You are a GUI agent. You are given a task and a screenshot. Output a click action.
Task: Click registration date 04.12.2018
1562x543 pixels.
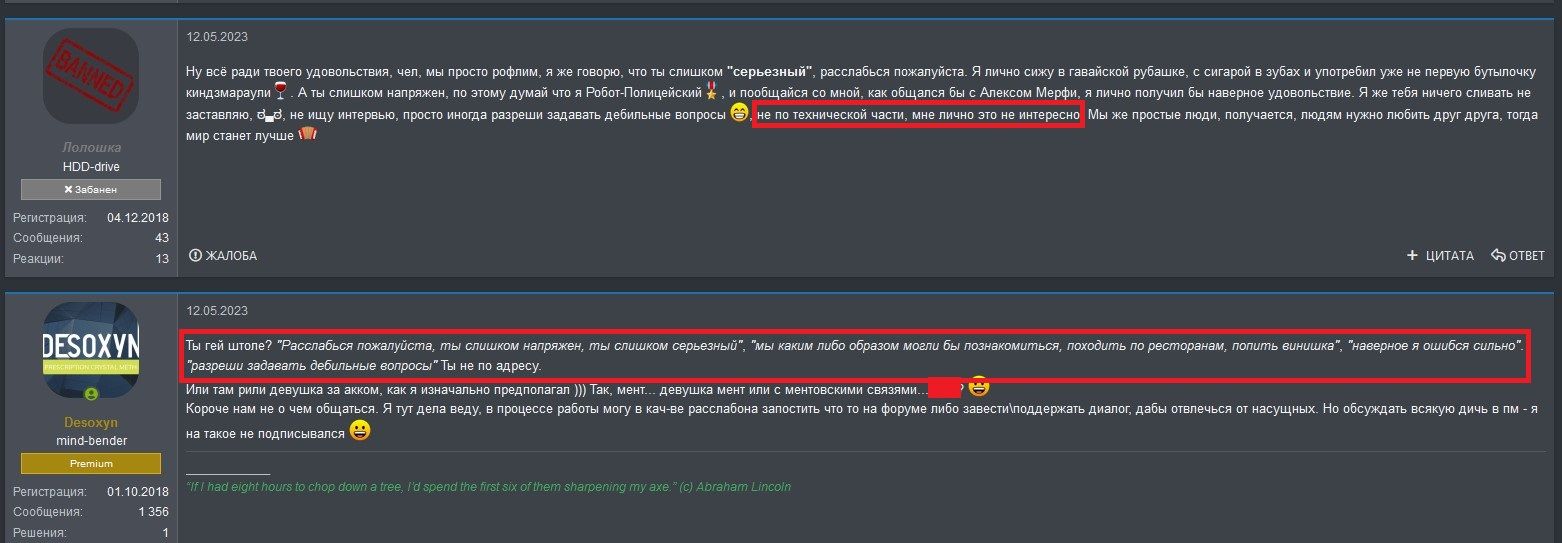(x=138, y=217)
